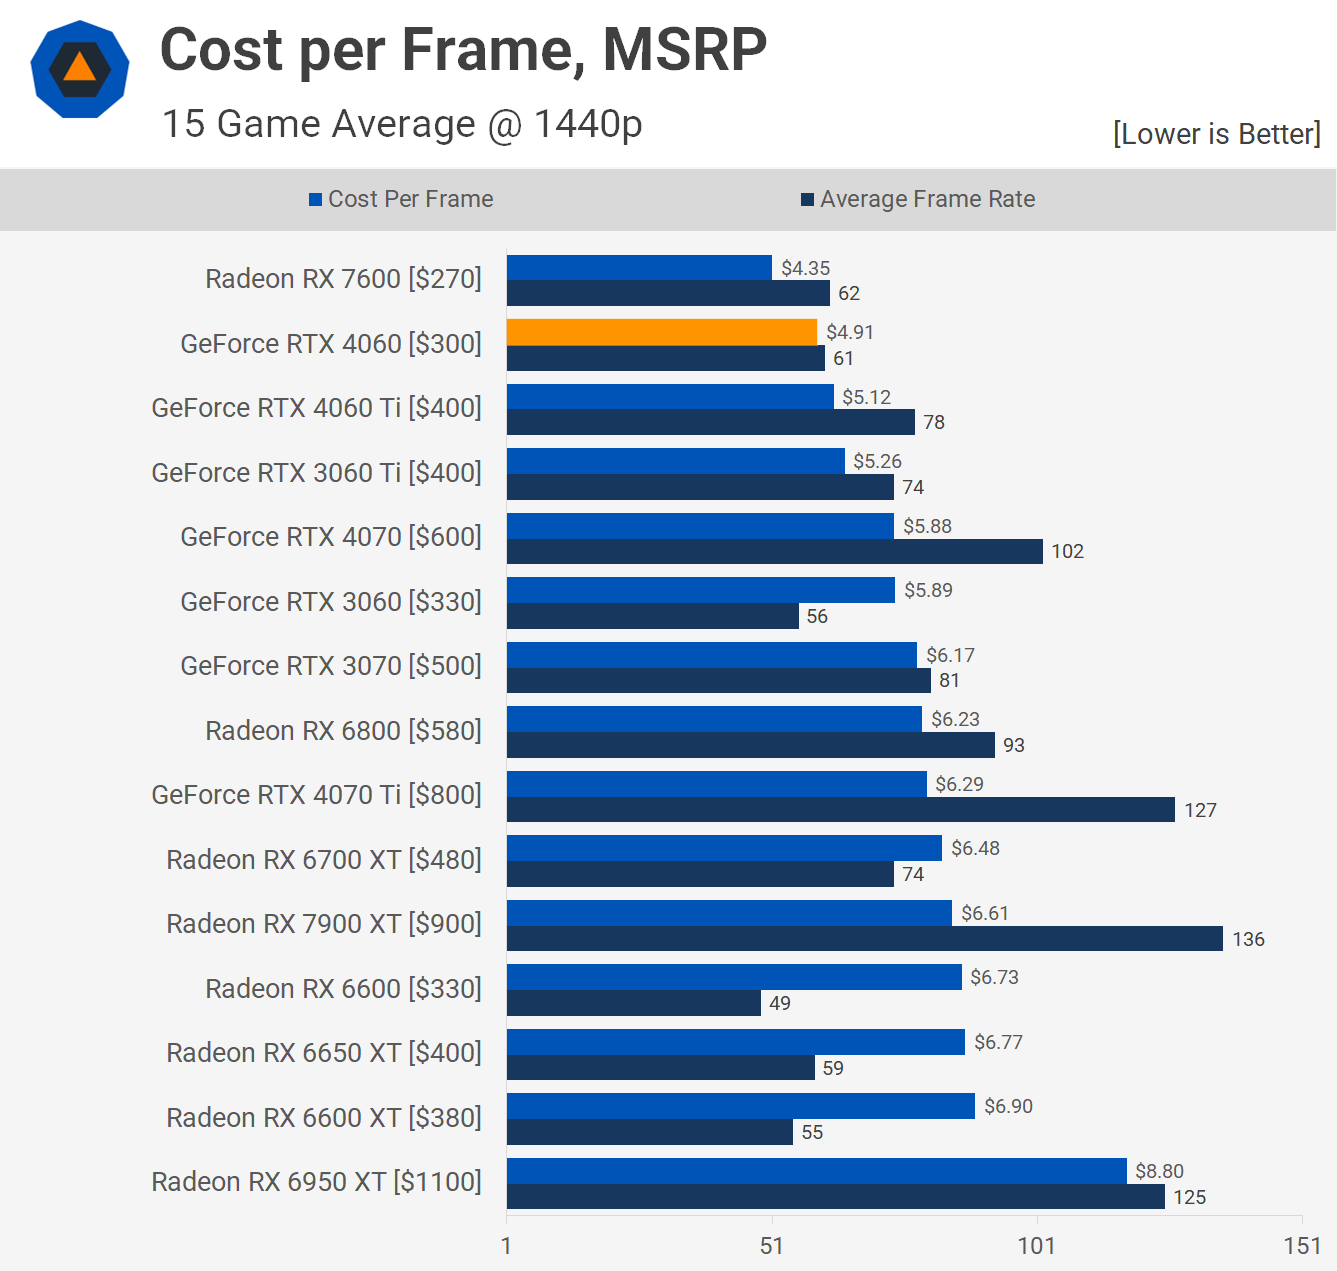The width and height of the screenshot is (1337, 1271).
Task: Click the "15 Game Average @ 1440p" subtitle
Action: click(402, 124)
